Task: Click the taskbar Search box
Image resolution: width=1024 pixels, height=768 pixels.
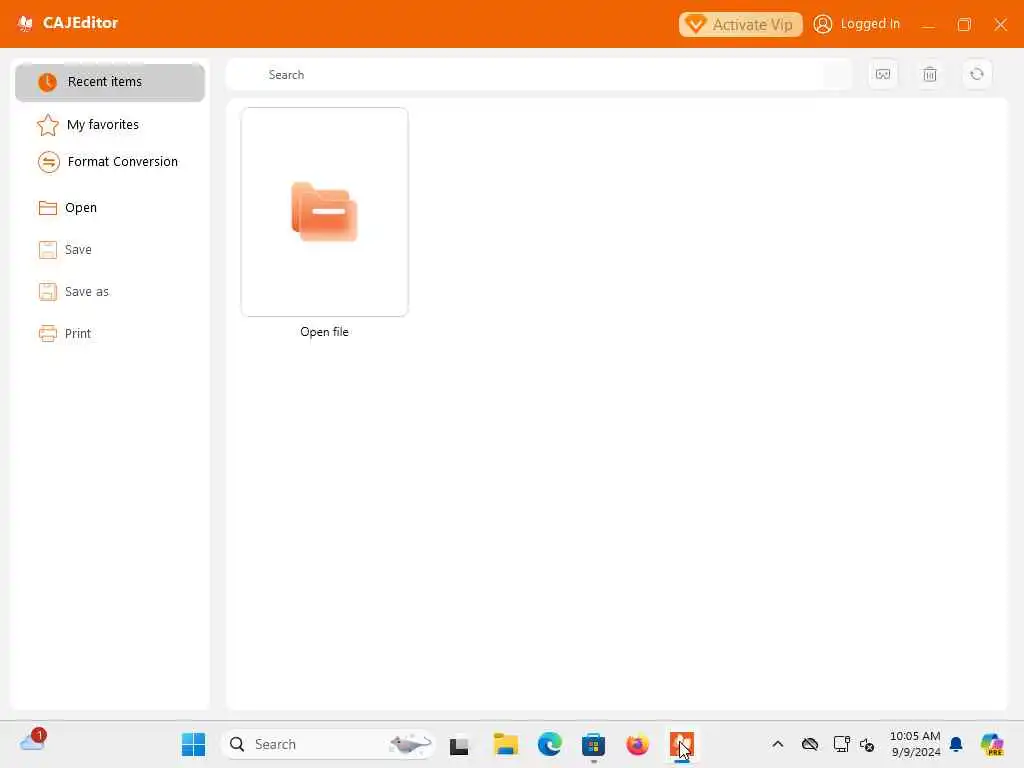Action: coord(328,744)
